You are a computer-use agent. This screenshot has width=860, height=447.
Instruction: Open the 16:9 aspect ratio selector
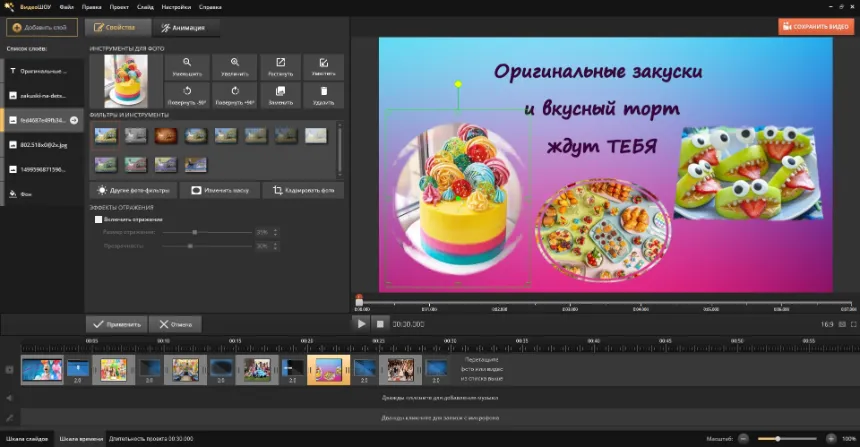(x=827, y=324)
